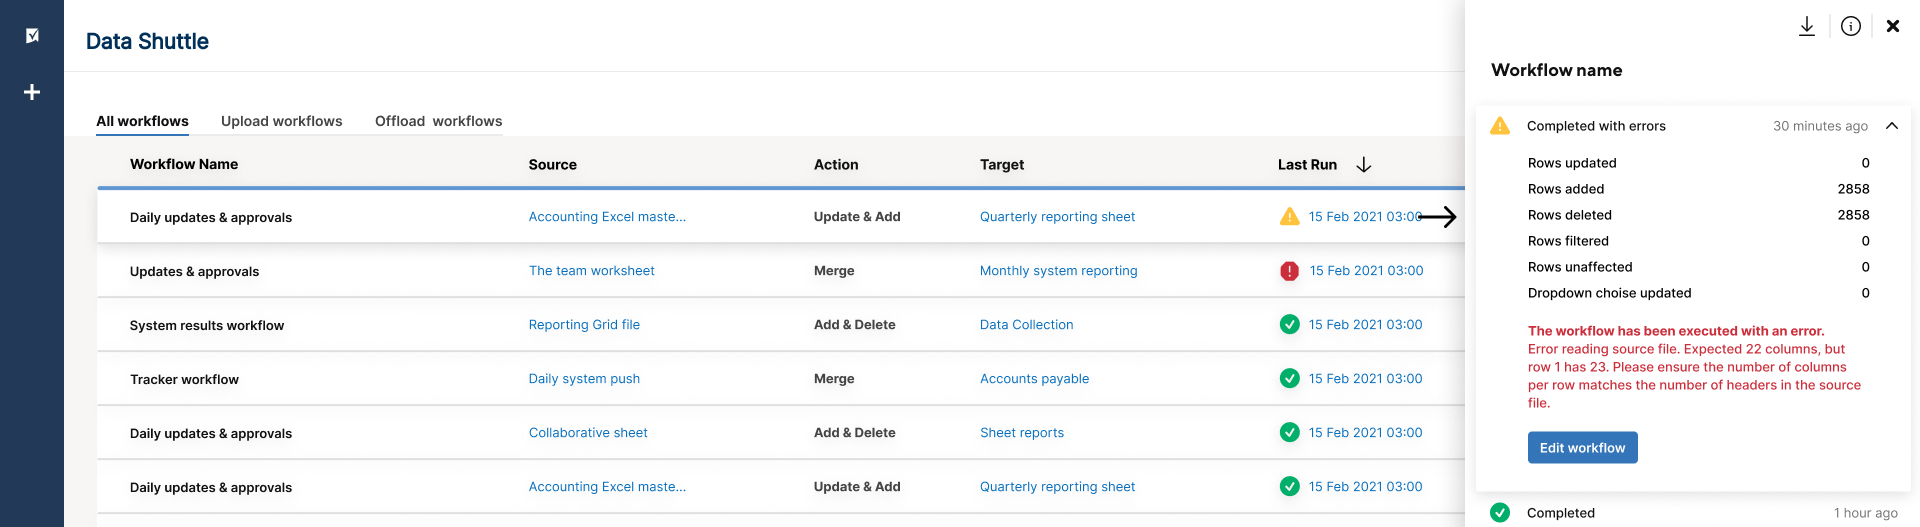Open Reporting Grid file source link
Viewport: 1920px width, 527px height.
[x=584, y=325]
